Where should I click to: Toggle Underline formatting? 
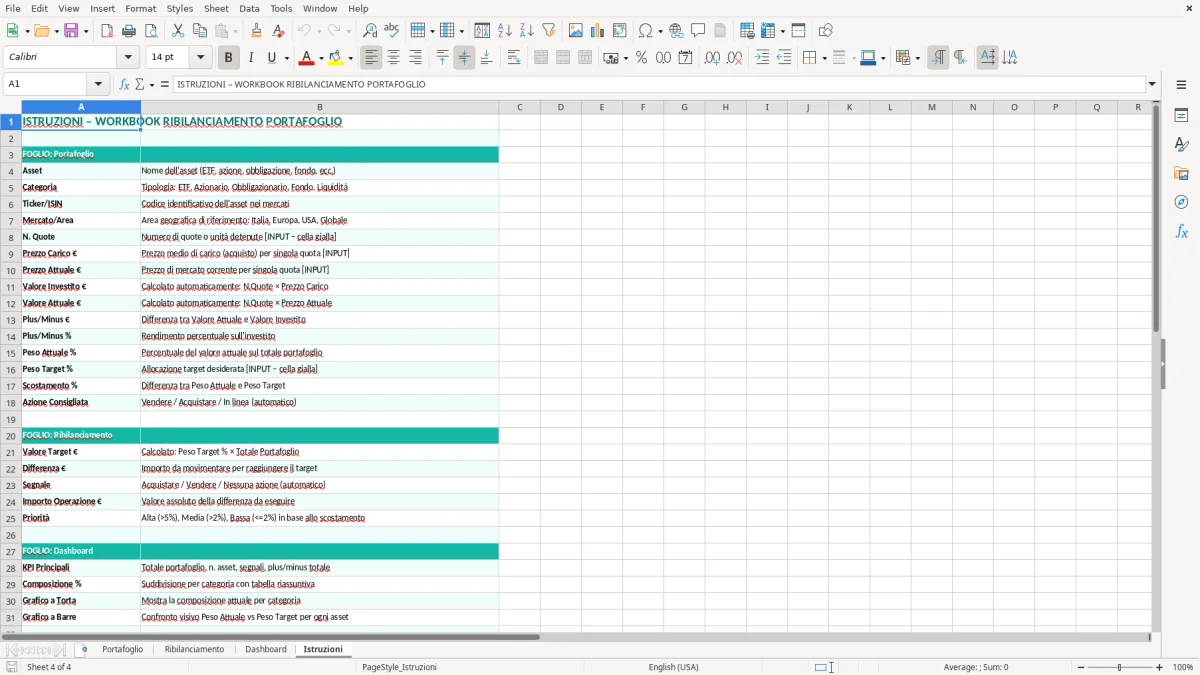tap(272, 58)
